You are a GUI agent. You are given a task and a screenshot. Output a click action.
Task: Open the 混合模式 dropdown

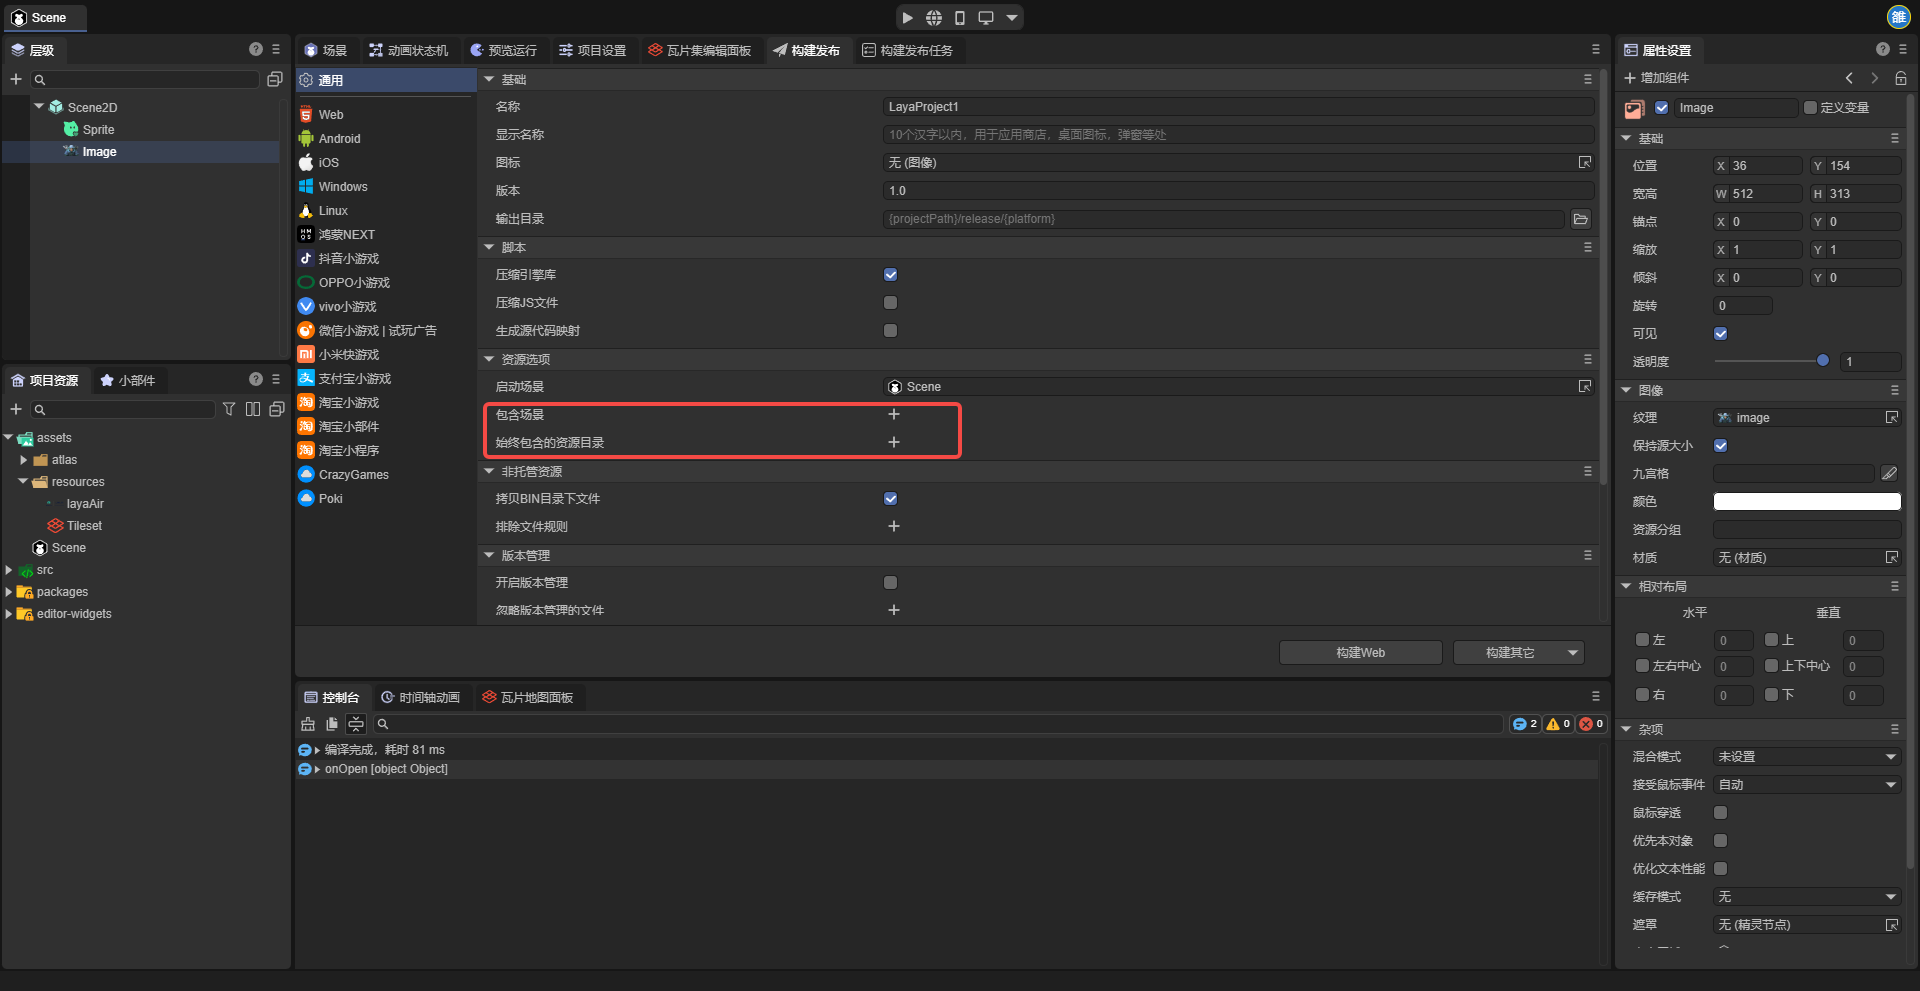1806,757
